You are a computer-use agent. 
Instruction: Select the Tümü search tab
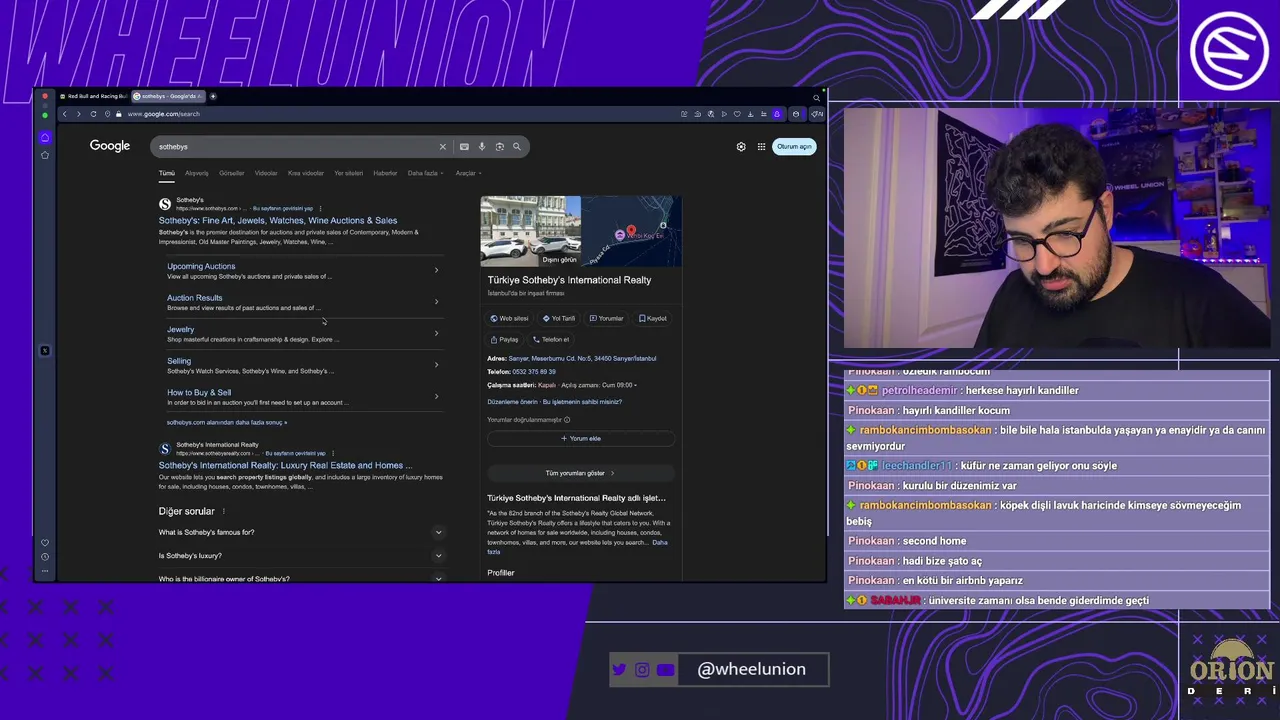[x=167, y=173]
